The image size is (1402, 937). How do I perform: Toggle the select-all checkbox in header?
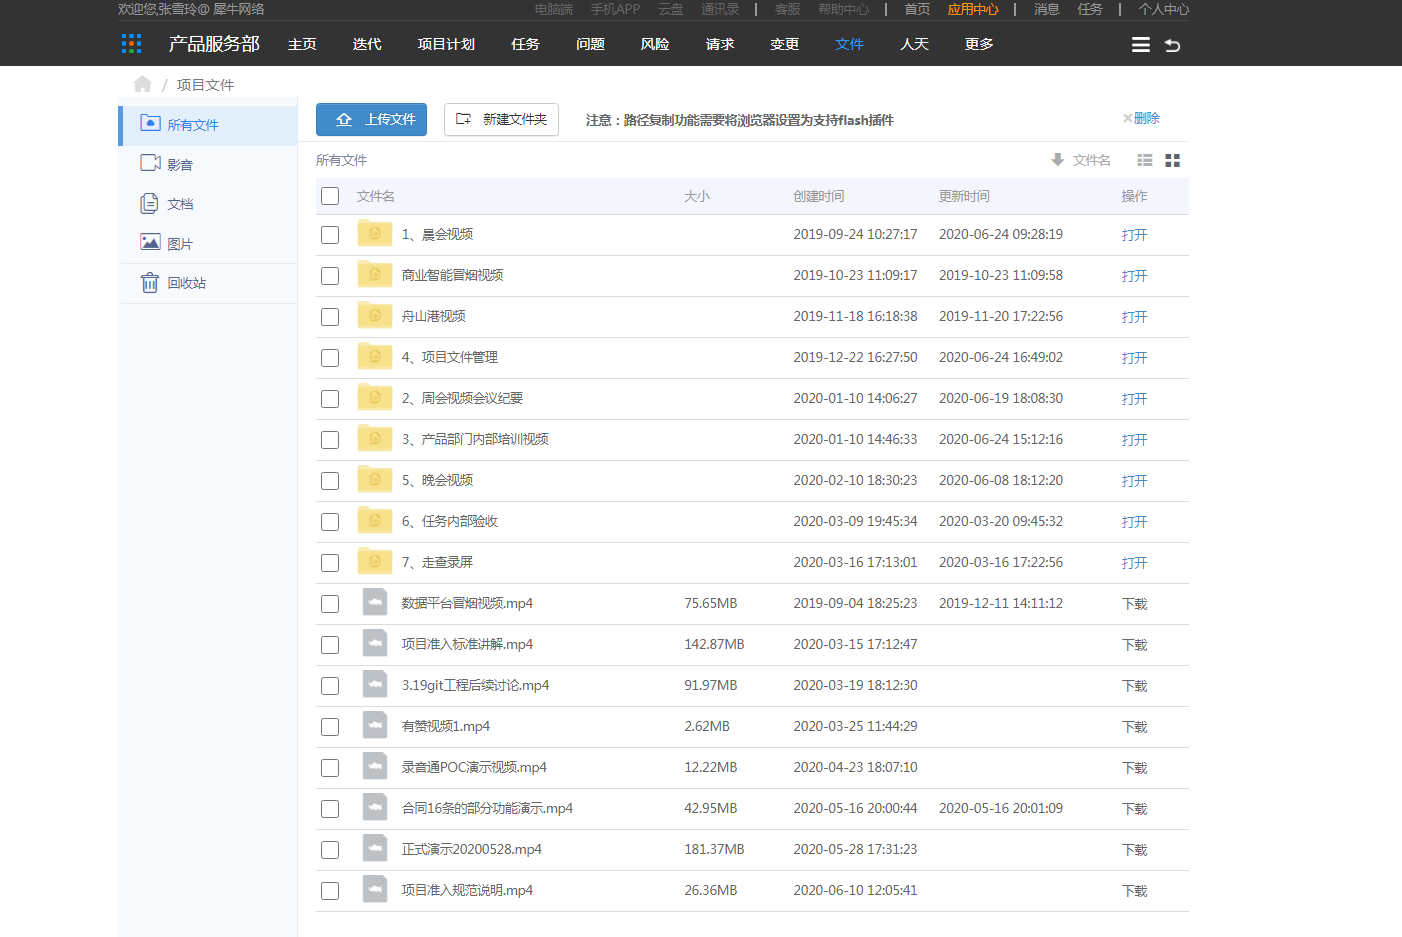pos(330,196)
